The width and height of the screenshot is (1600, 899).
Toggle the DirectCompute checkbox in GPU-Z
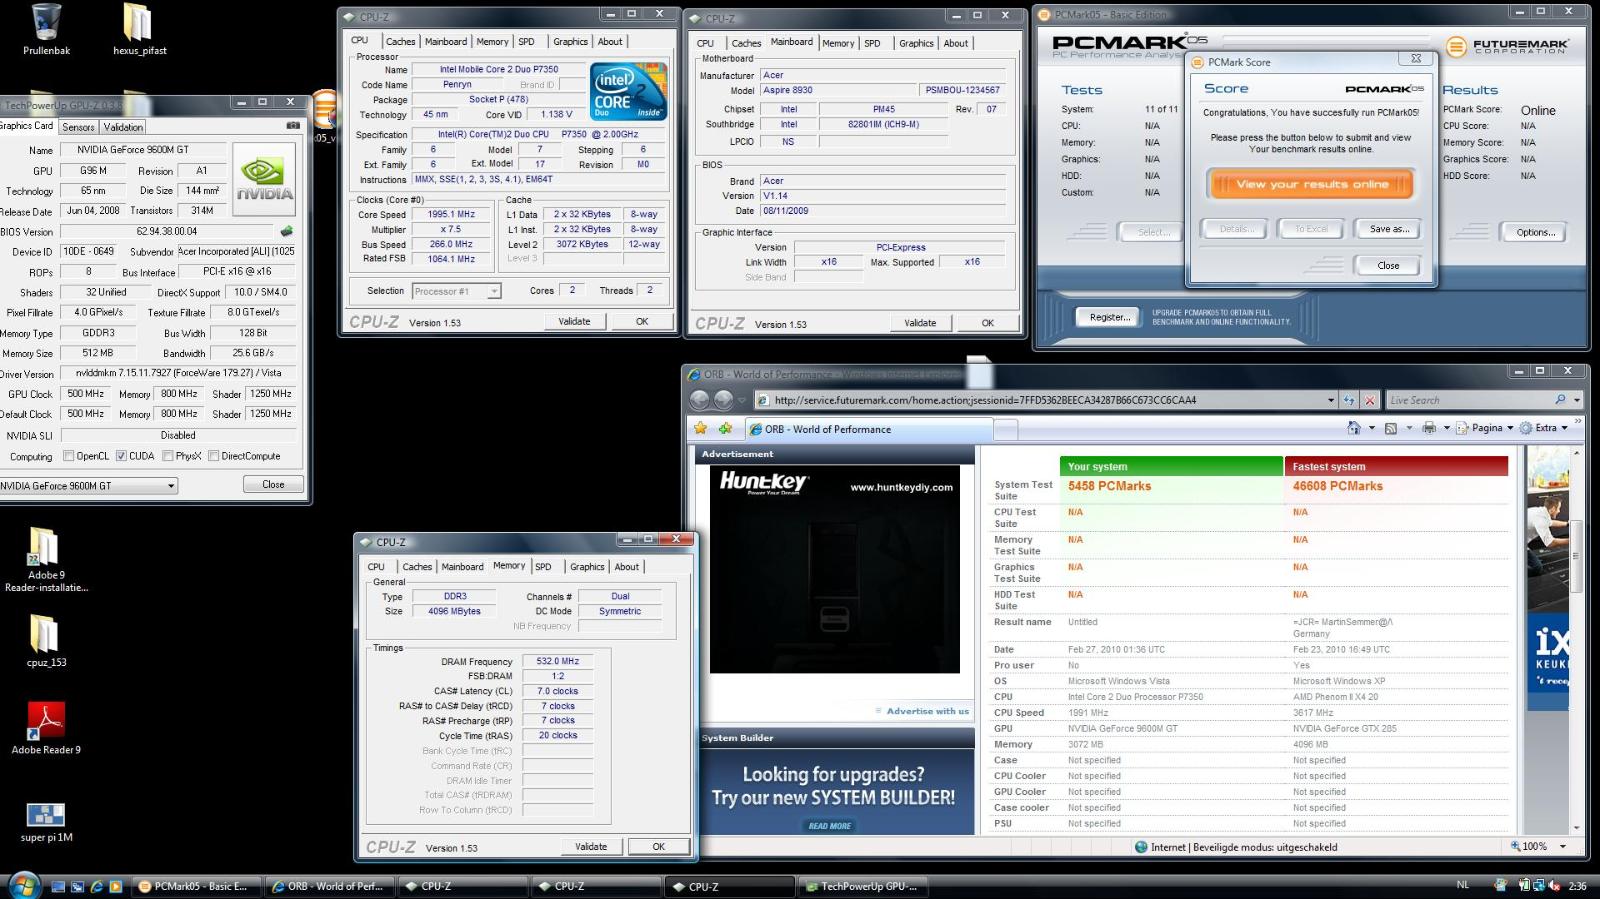(x=213, y=456)
